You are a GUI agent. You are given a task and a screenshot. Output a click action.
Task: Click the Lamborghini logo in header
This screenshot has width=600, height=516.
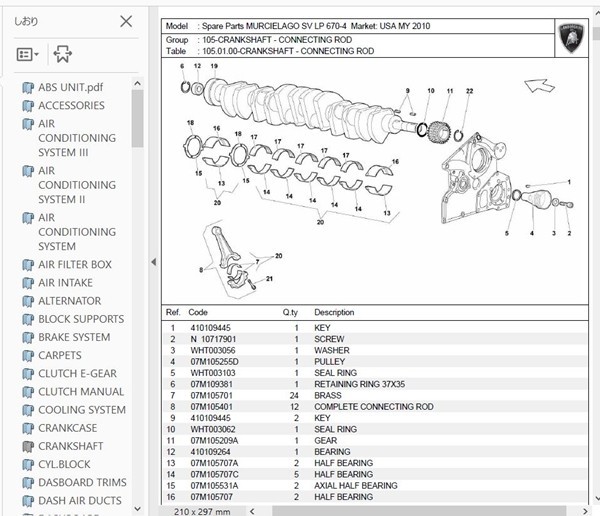click(572, 38)
